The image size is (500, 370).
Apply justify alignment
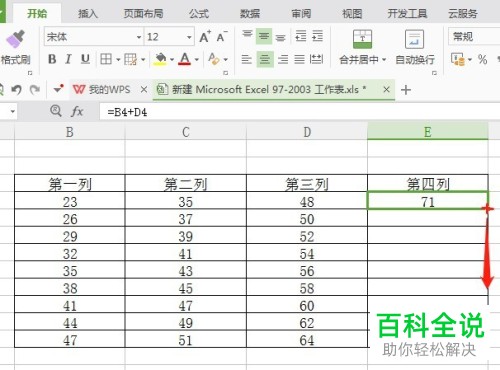[x=299, y=59]
